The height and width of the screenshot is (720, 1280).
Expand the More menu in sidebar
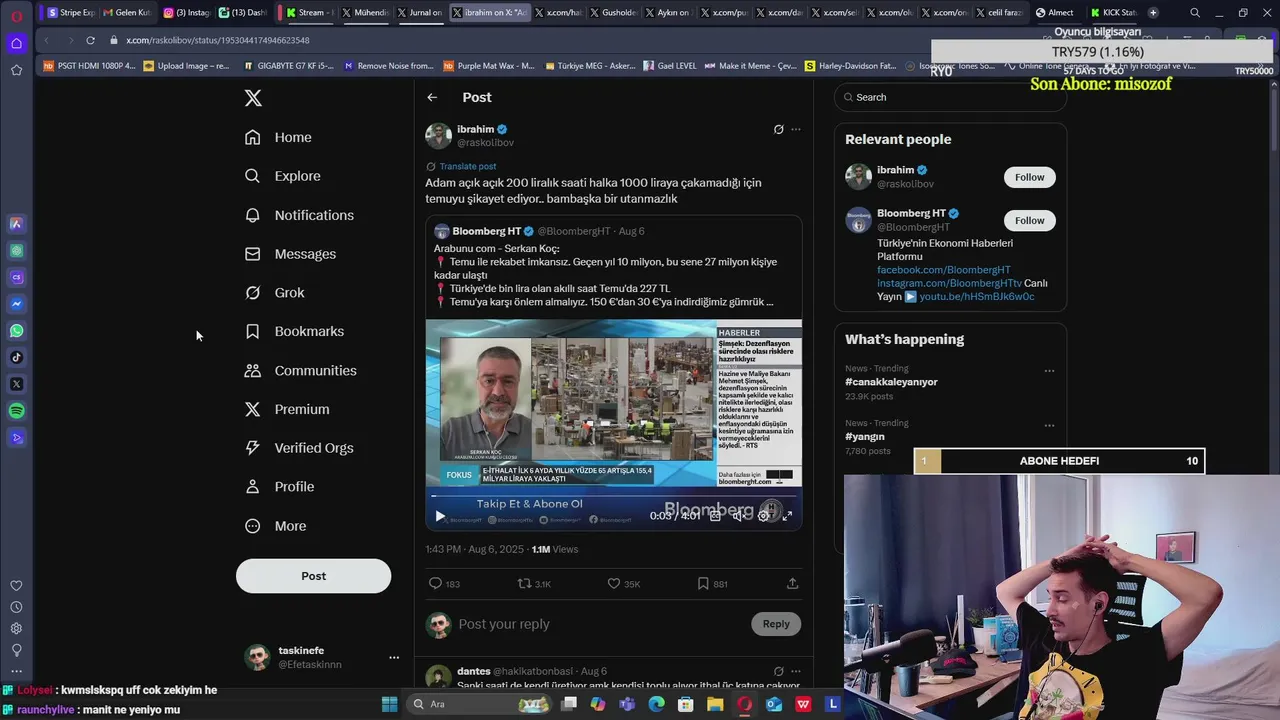coord(277,526)
